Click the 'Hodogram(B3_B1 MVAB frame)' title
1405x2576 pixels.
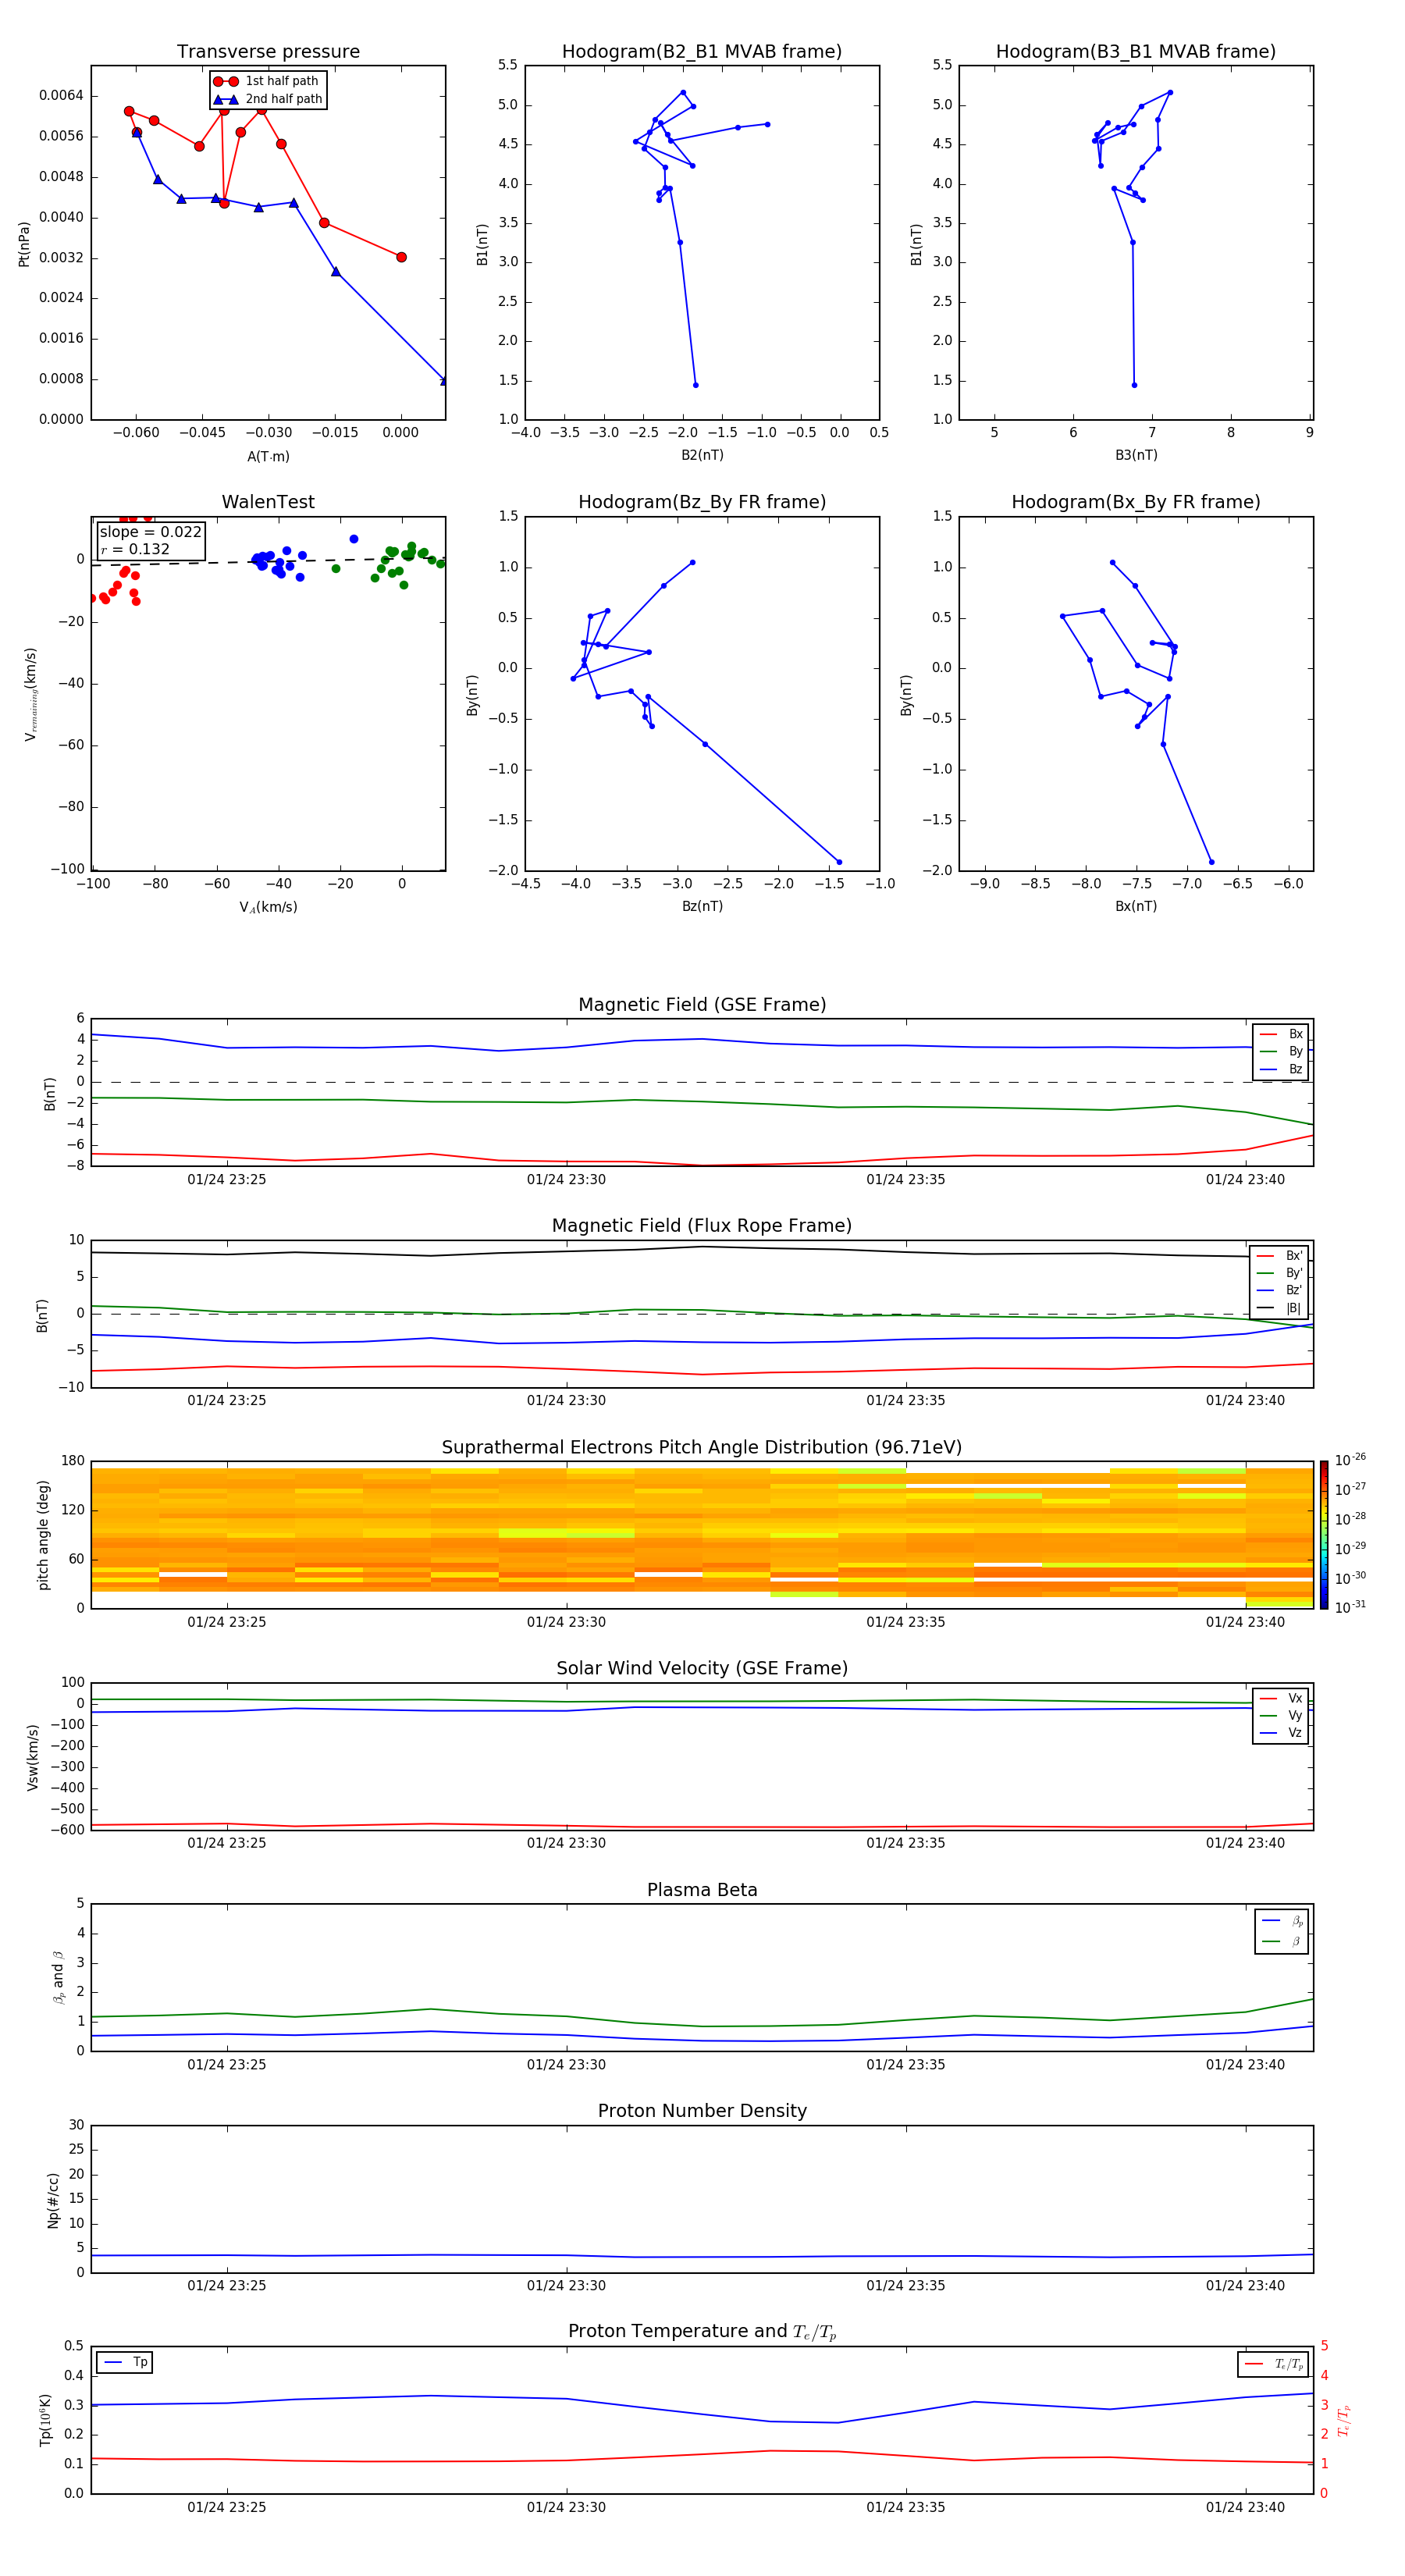[x=1136, y=52]
